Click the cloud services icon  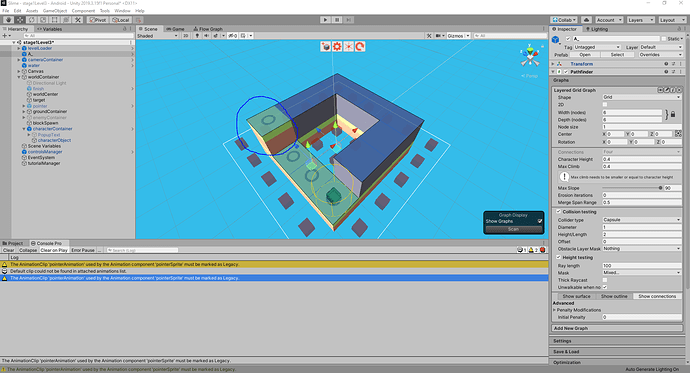(586, 20)
